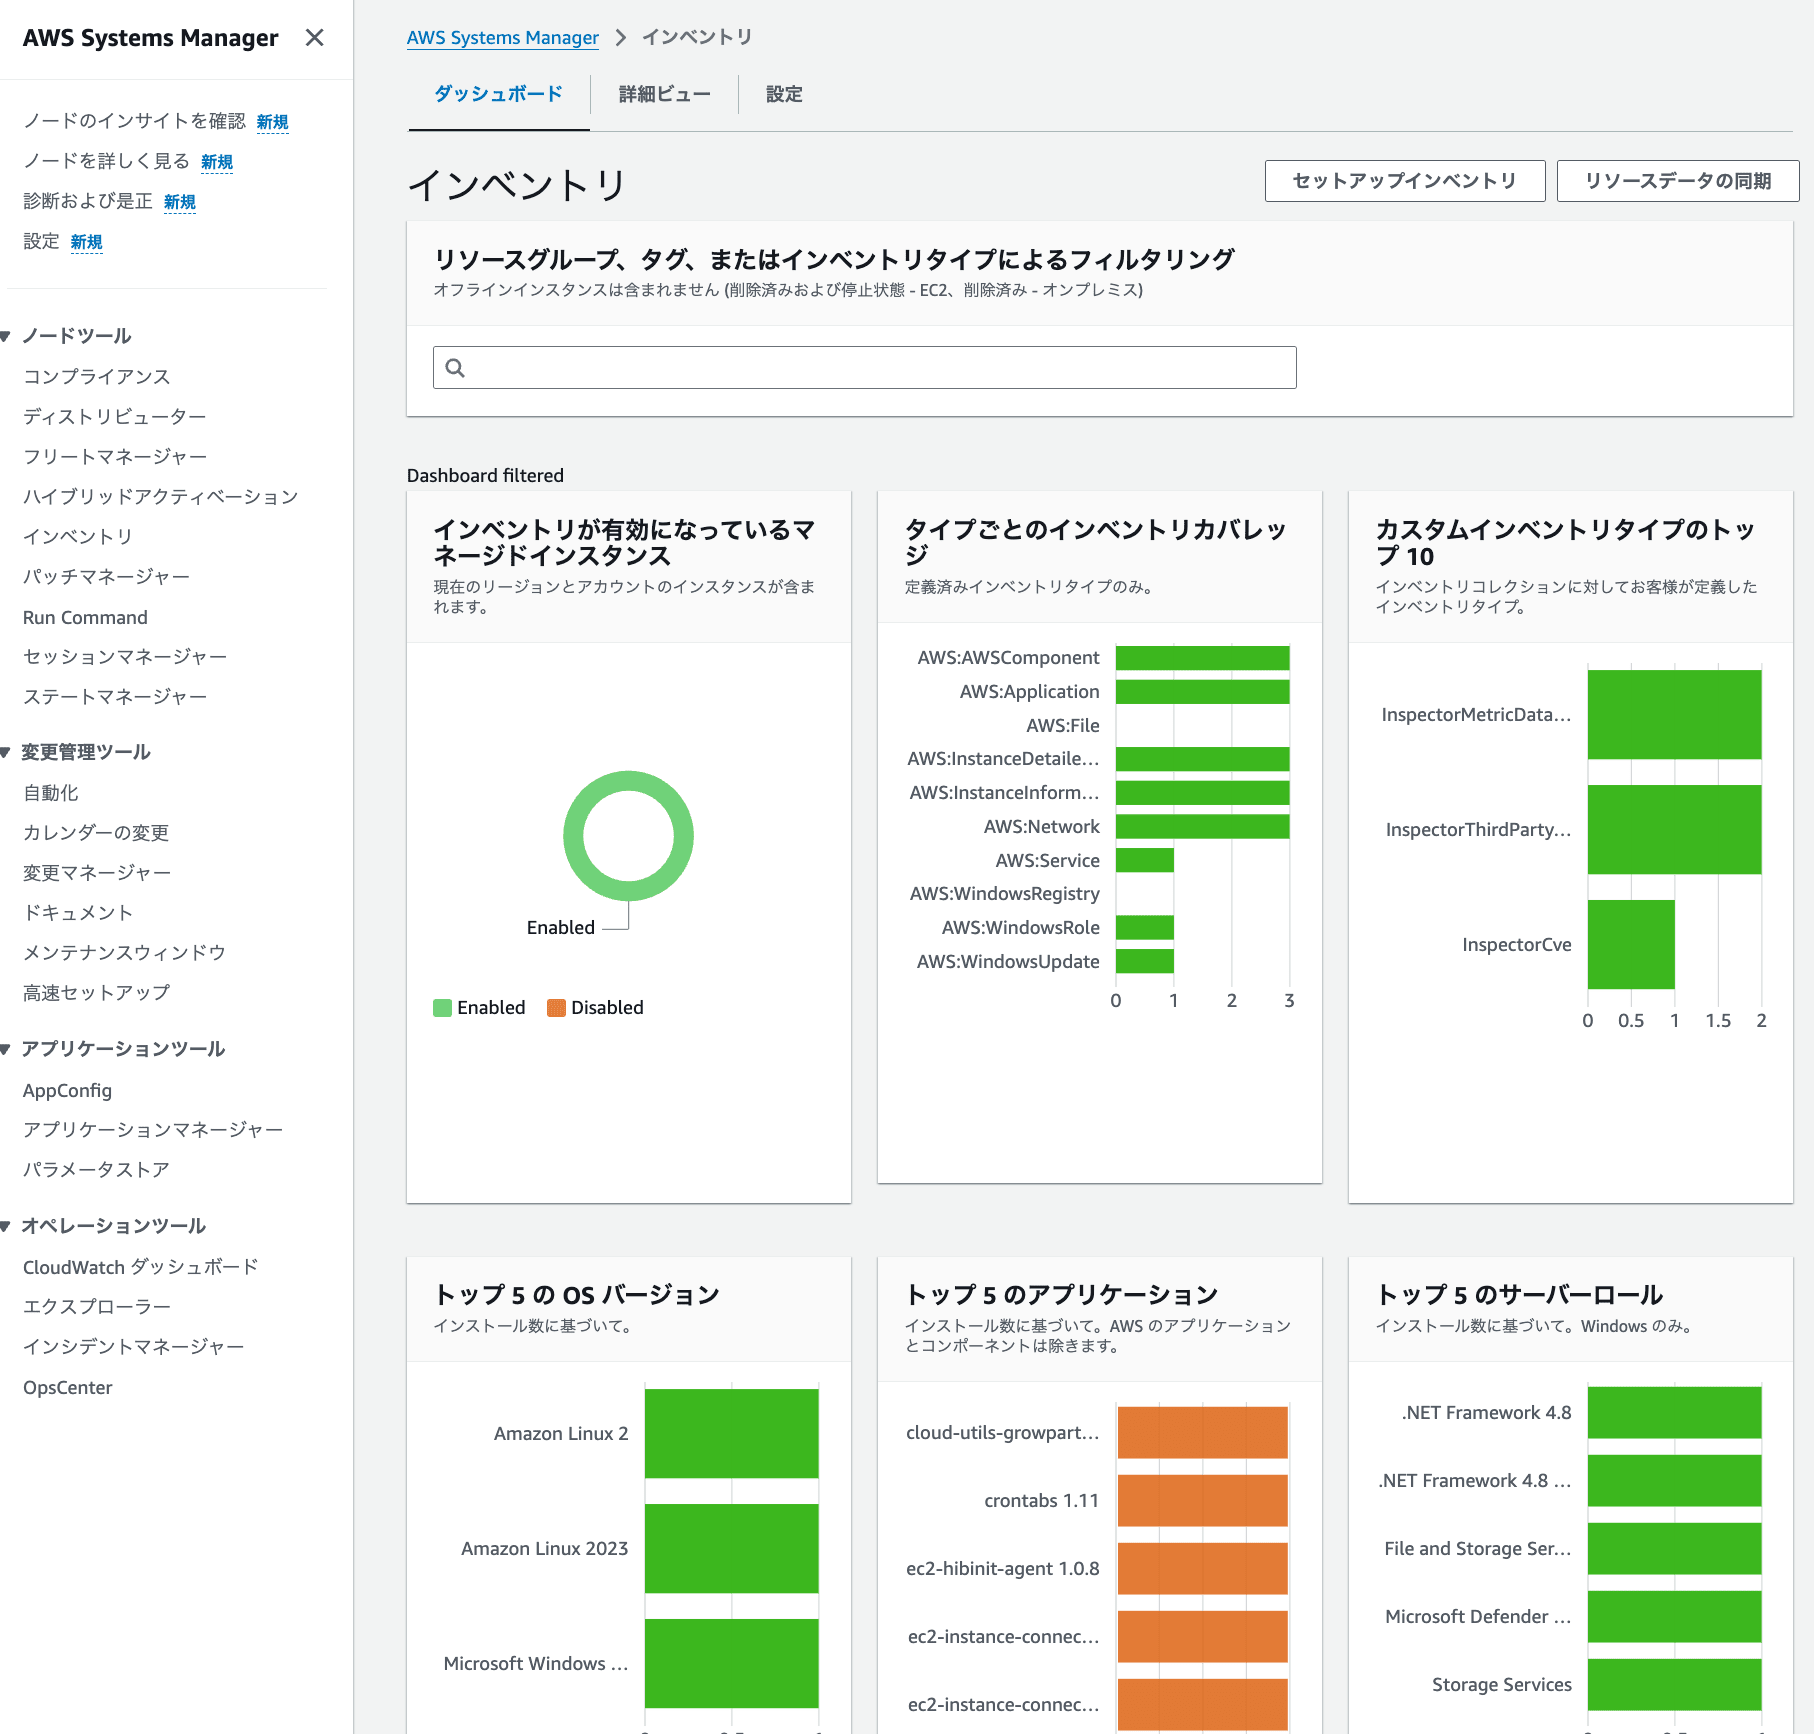Open ステートマネージャー

[115, 696]
